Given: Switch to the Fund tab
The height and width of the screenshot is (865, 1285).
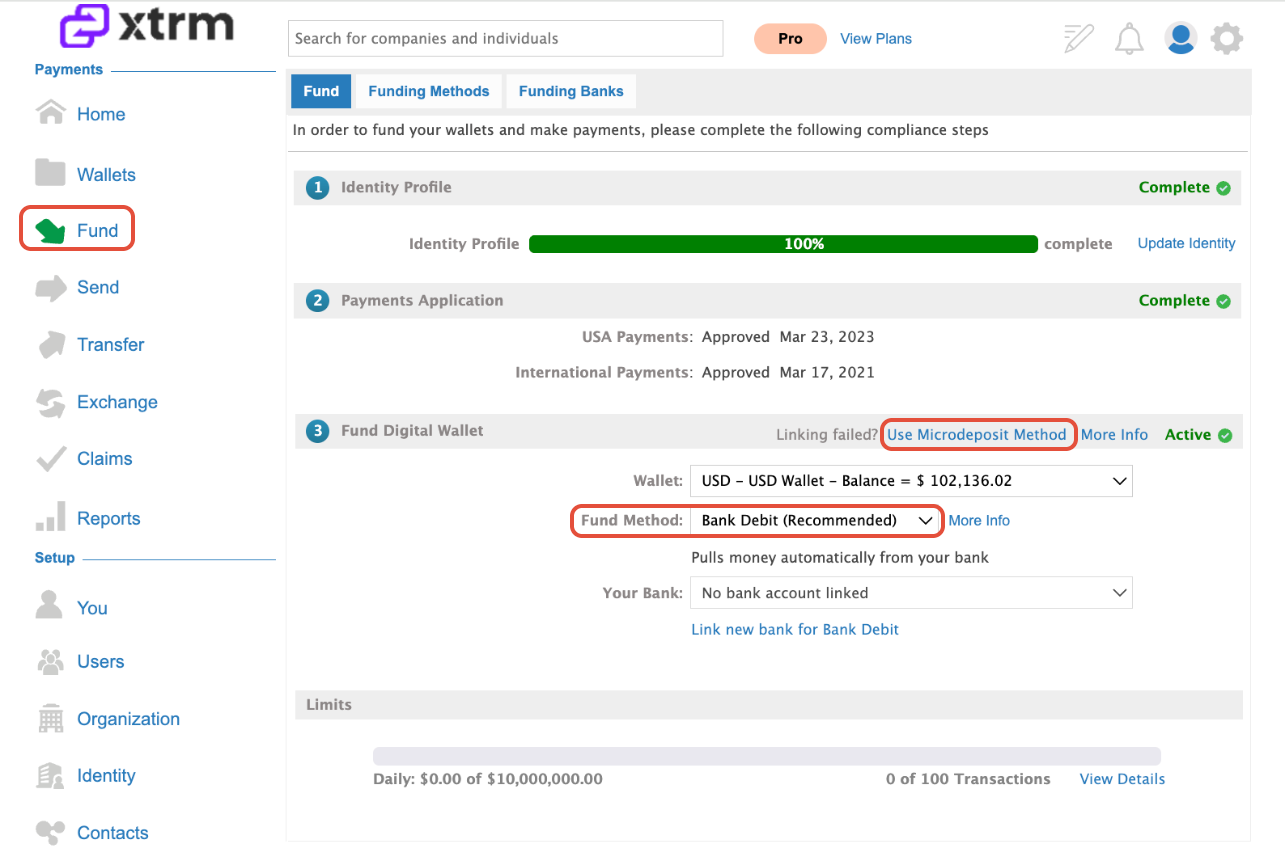Looking at the screenshot, I should (321, 91).
